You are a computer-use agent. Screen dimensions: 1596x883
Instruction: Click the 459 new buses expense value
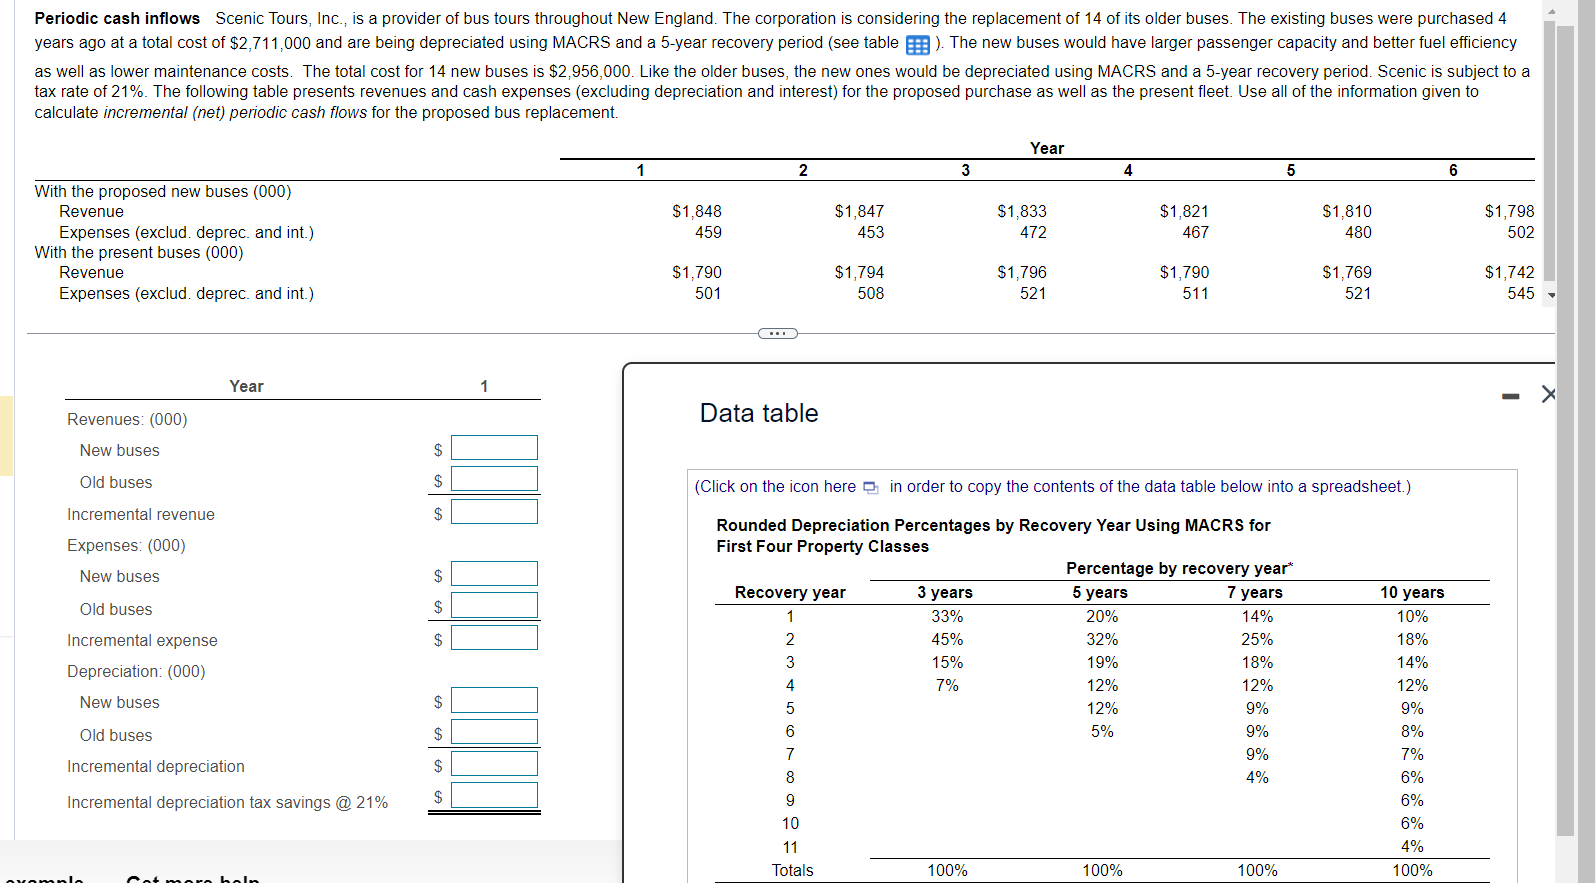coord(708,233)
